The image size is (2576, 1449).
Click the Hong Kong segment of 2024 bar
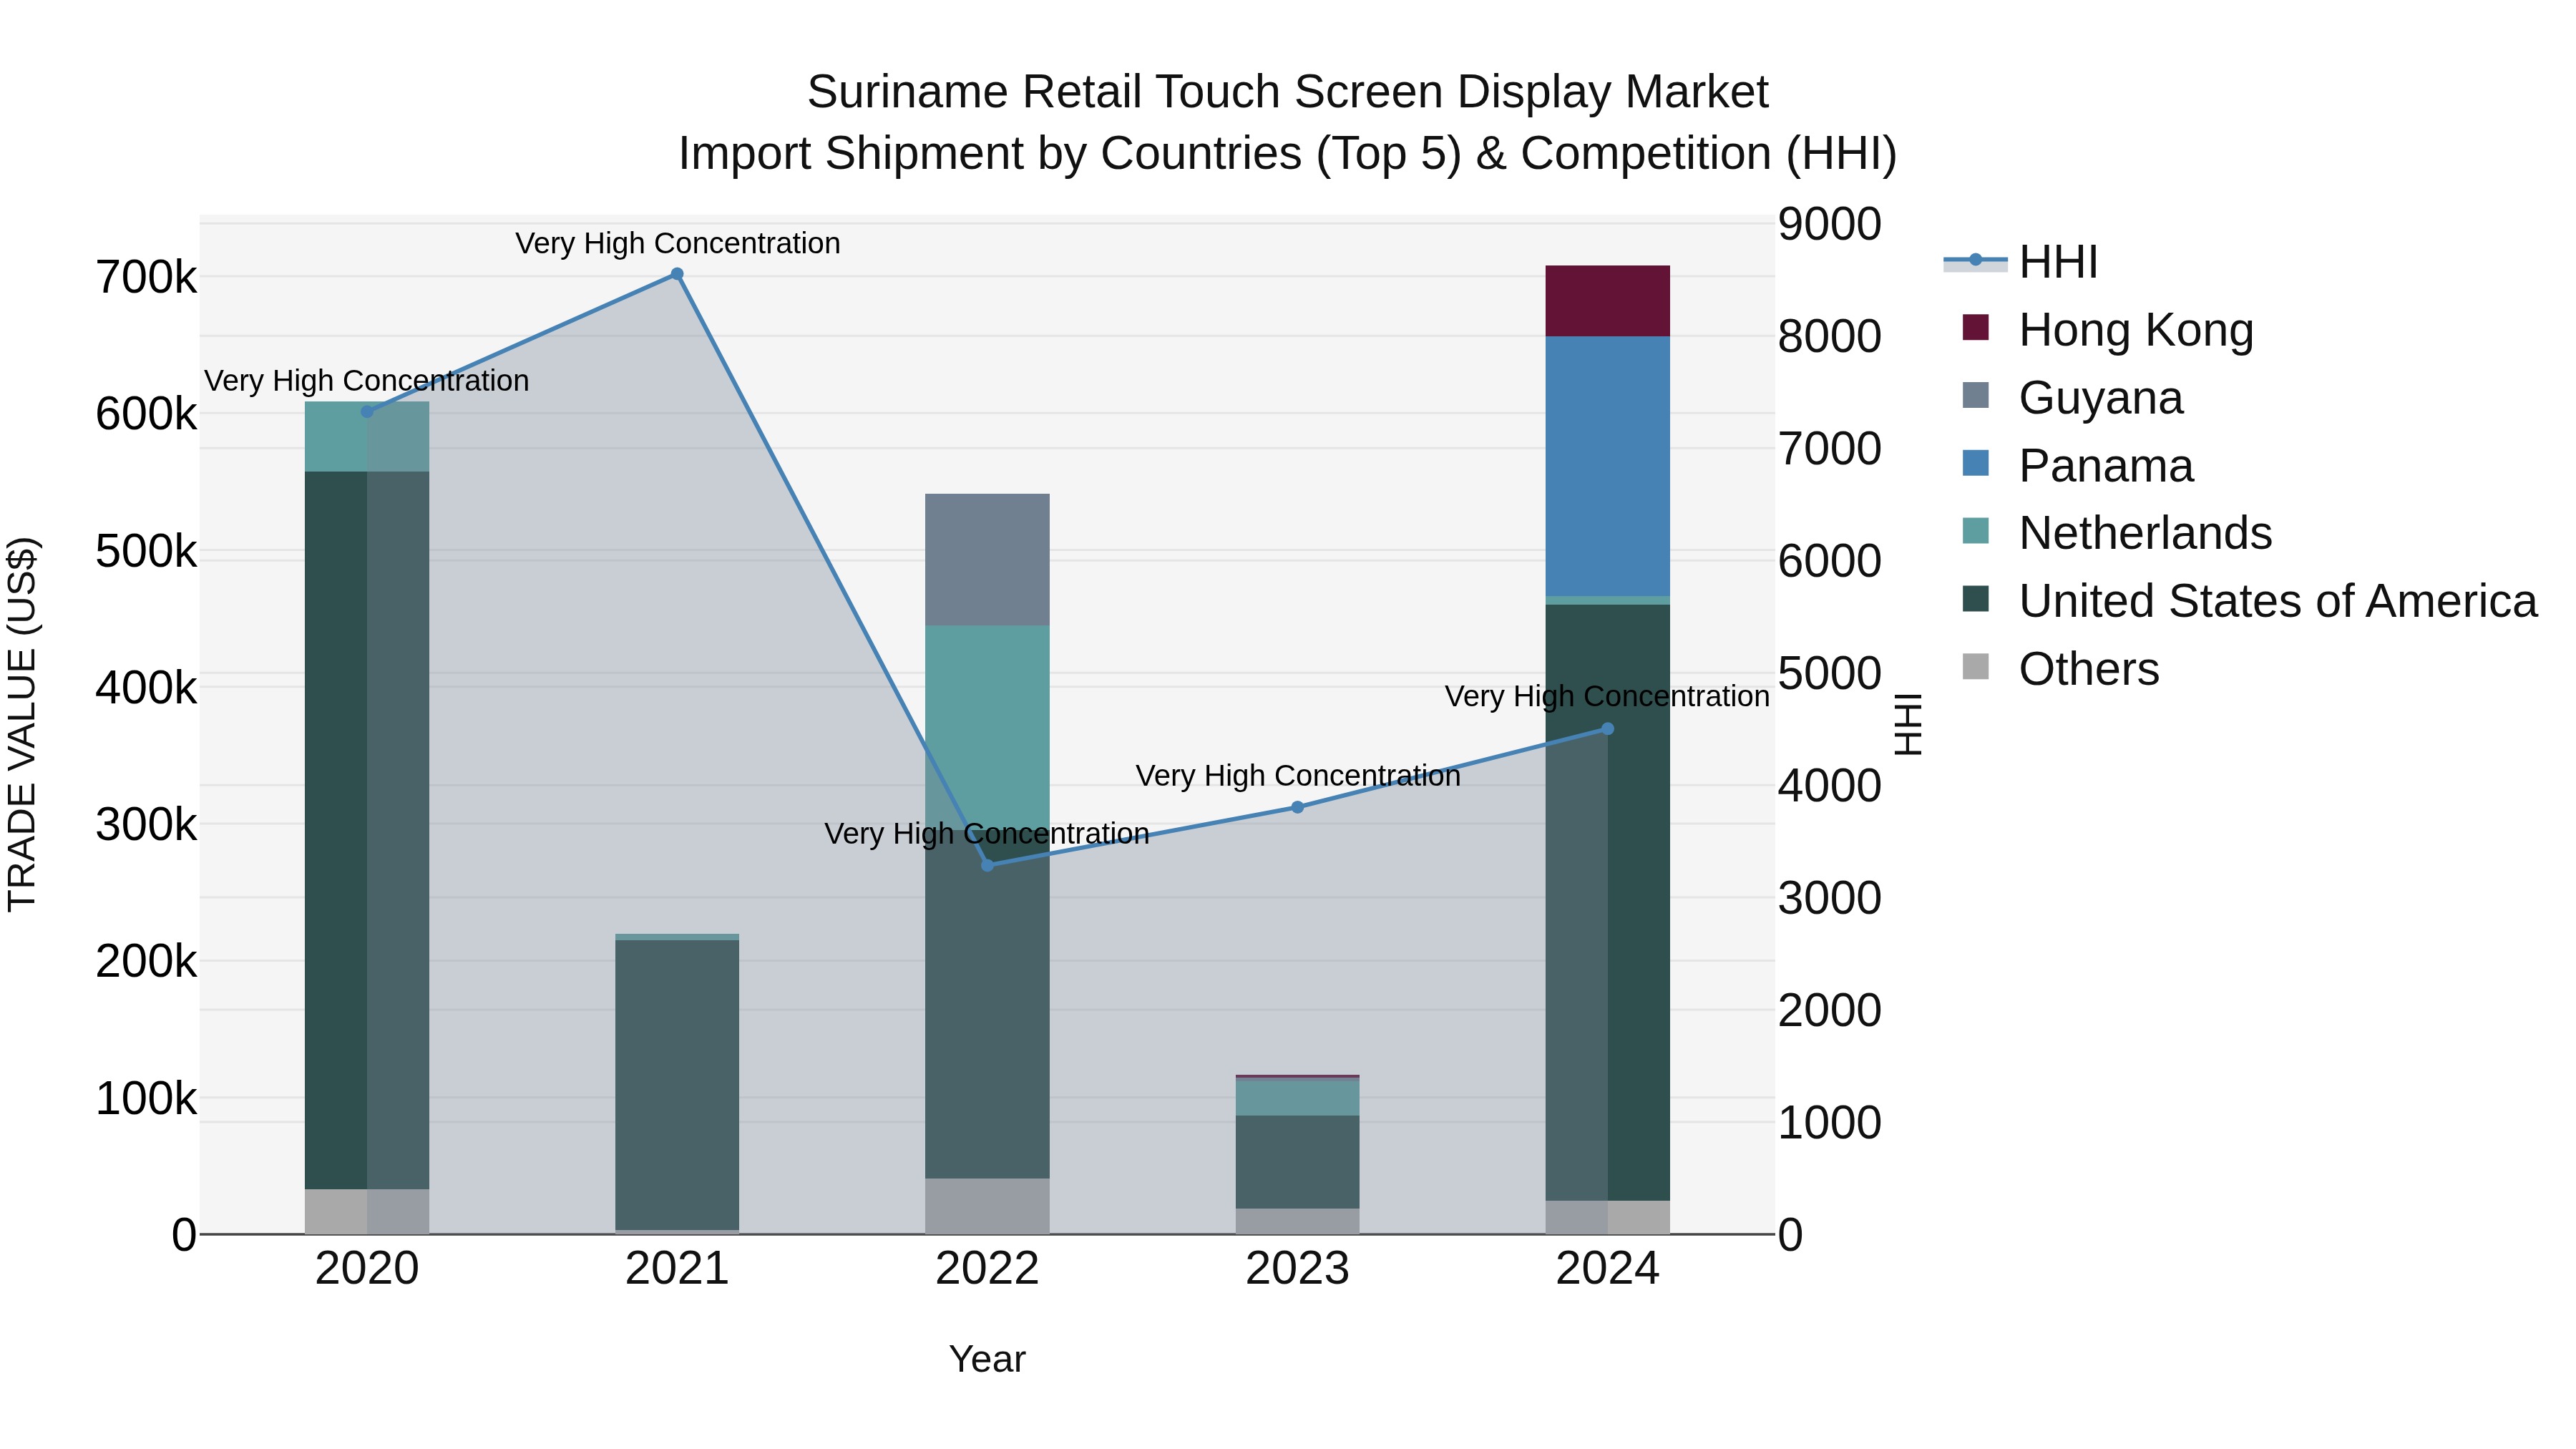tap(1607, 301)
